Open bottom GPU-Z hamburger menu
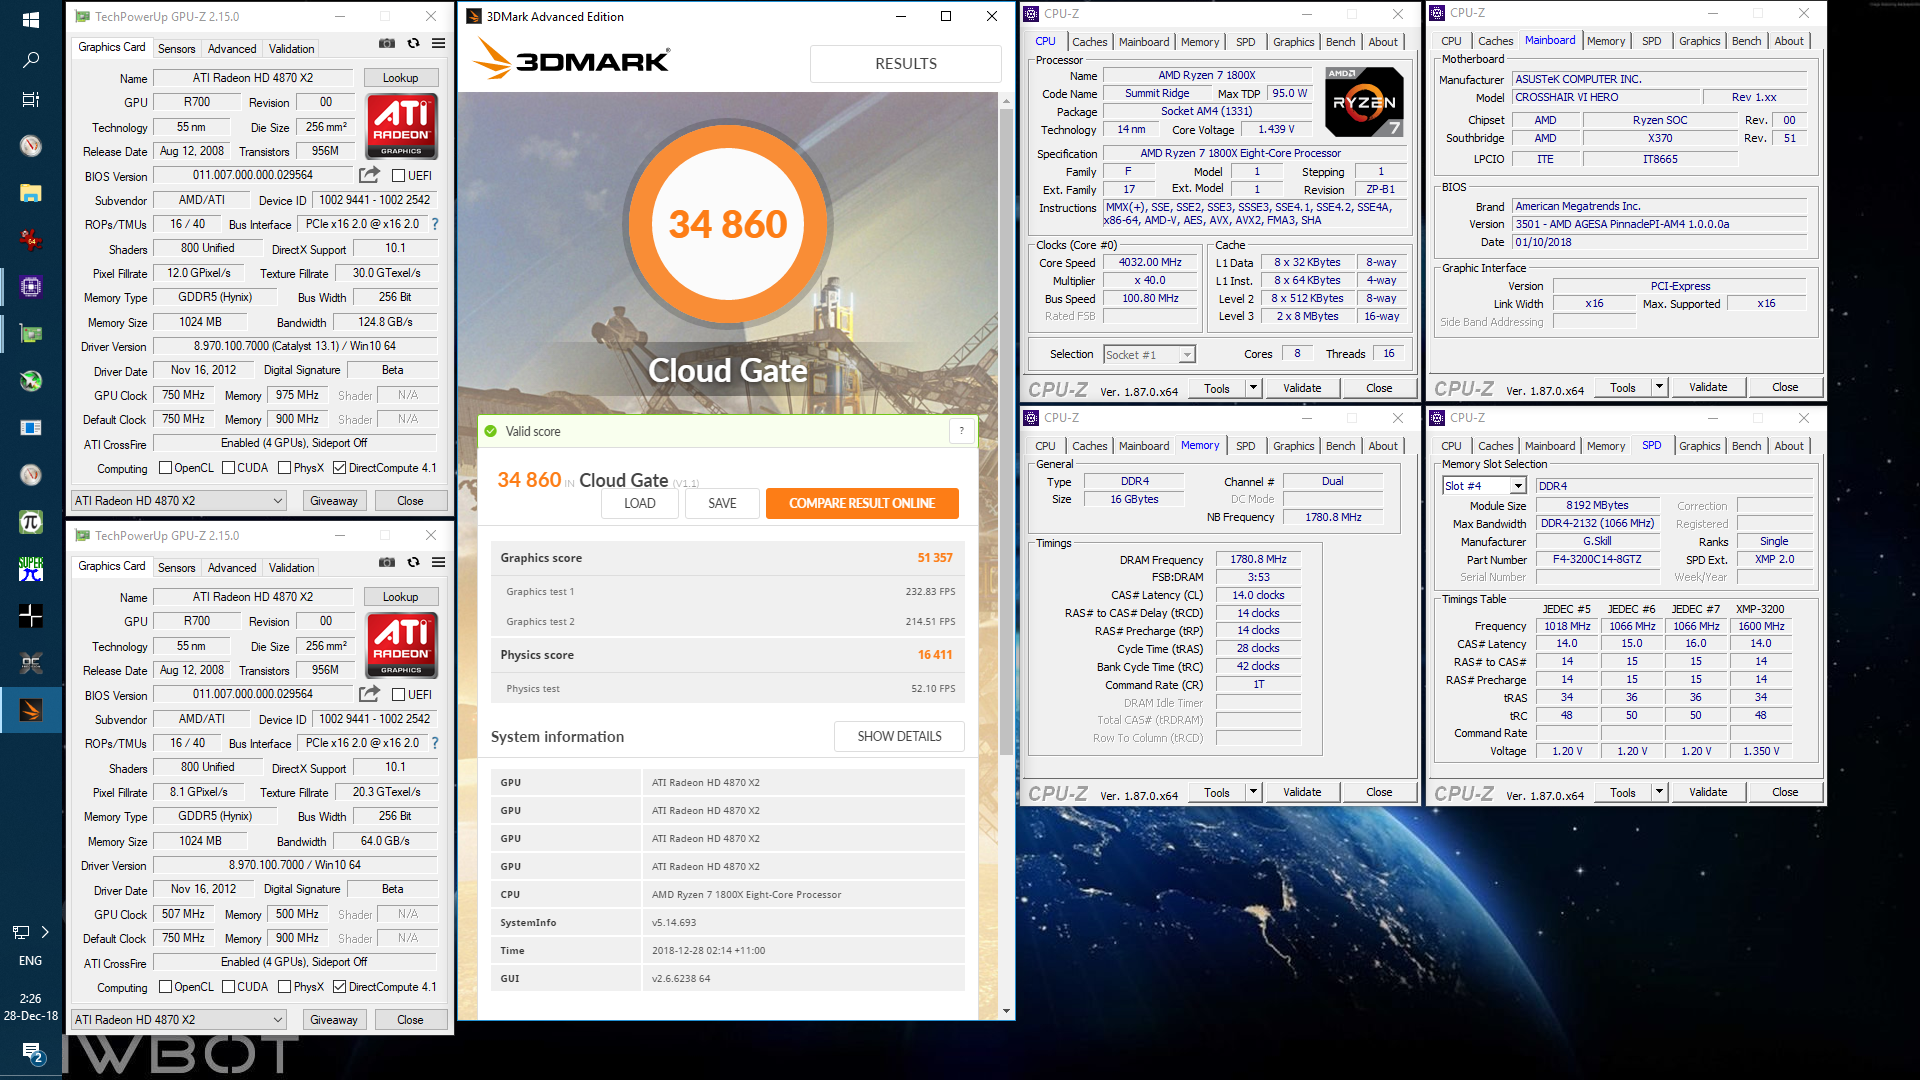The width and height of the screenshot is (1920, 1080). pos(438,562)
